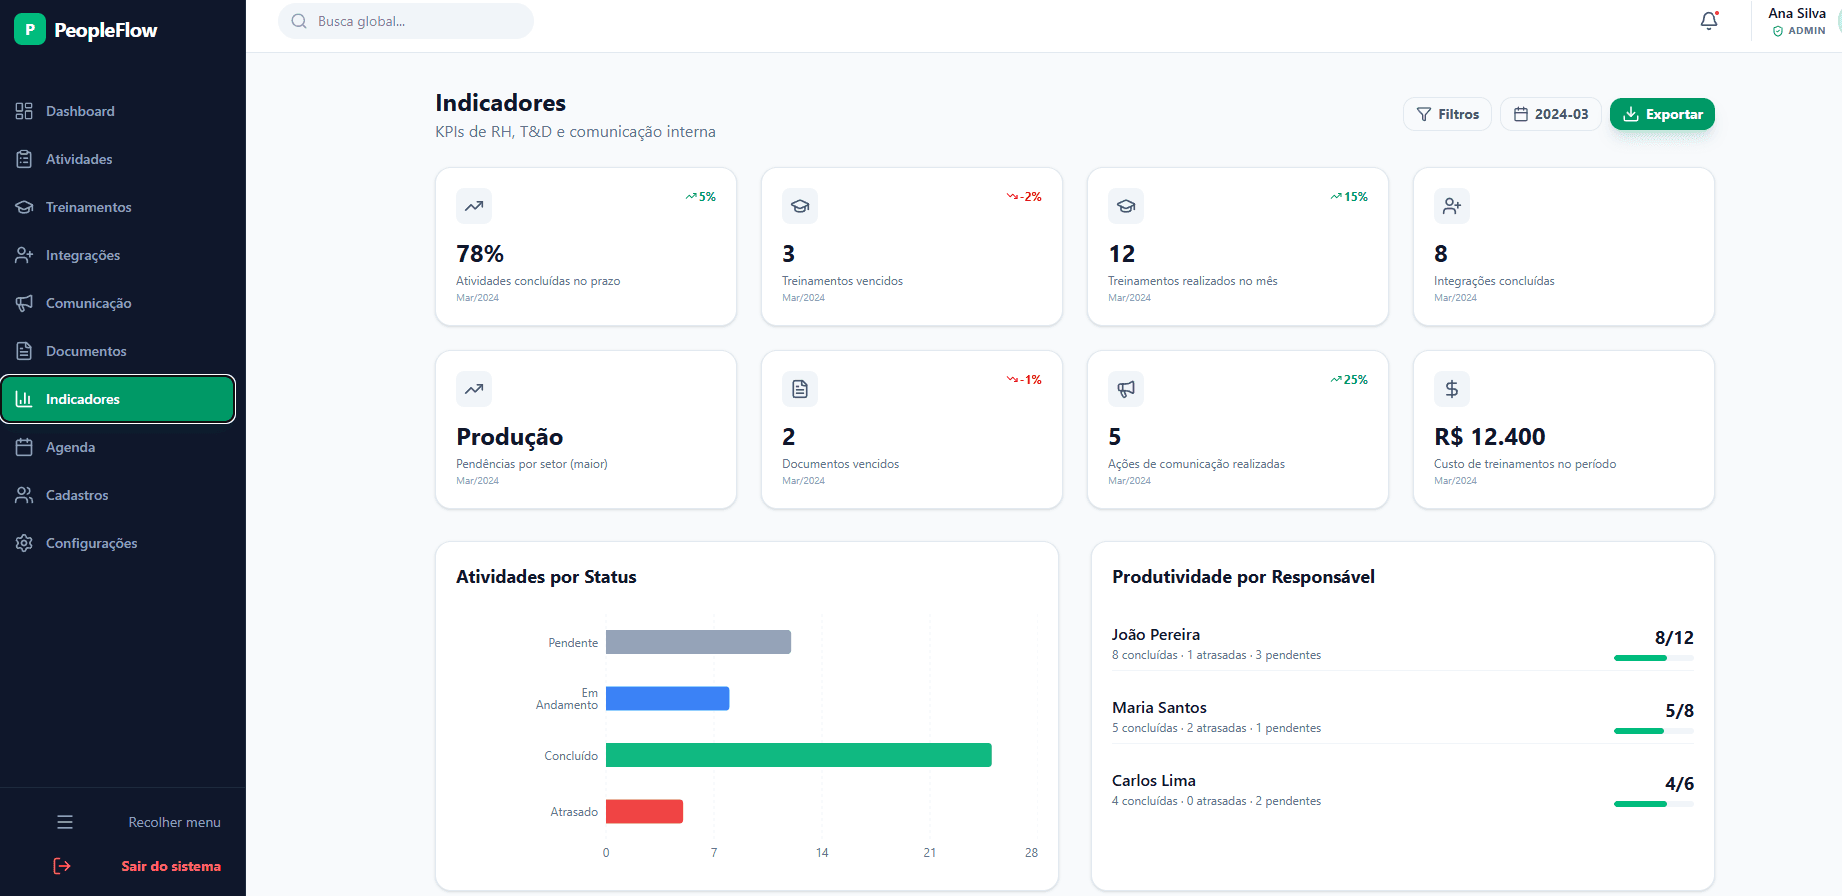Click Maria Santos's progress bar
The image size is (1842, 896).
(1654, 731)
